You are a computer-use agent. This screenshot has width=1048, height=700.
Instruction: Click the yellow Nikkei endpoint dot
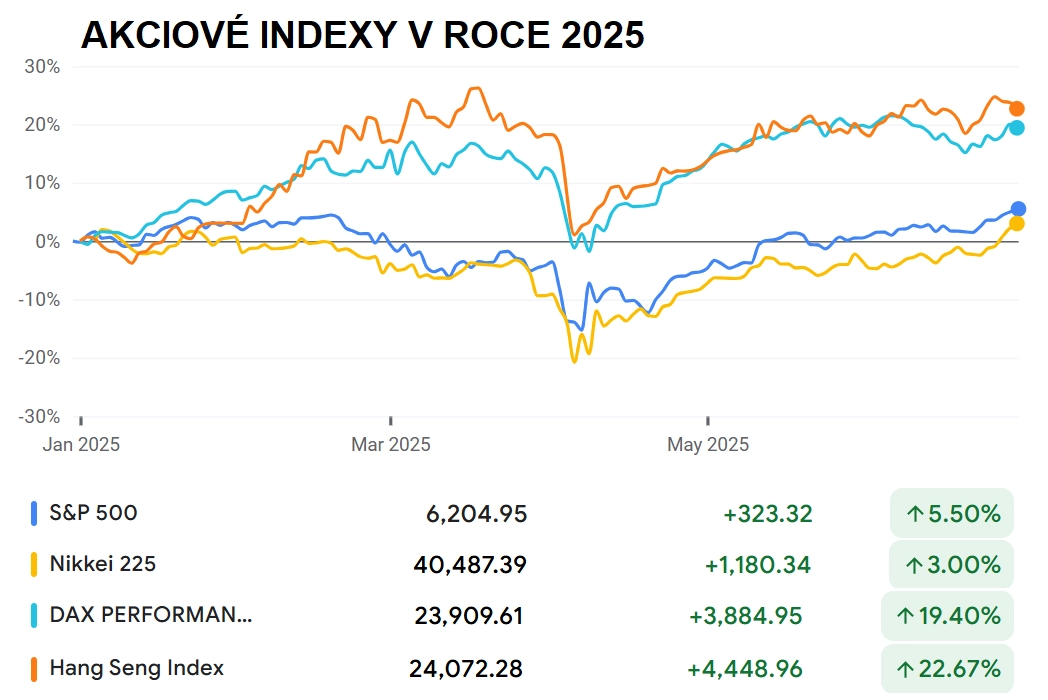click(x=1017, y=223)
